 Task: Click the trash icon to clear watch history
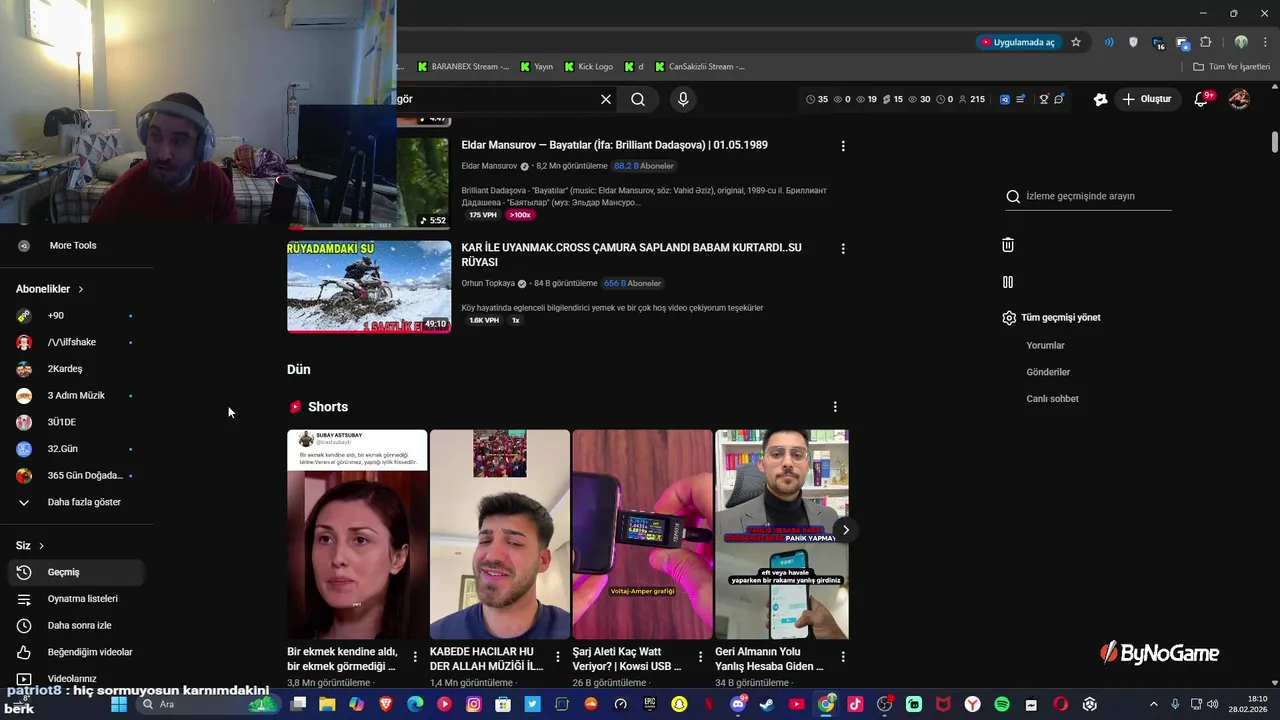1008,245
